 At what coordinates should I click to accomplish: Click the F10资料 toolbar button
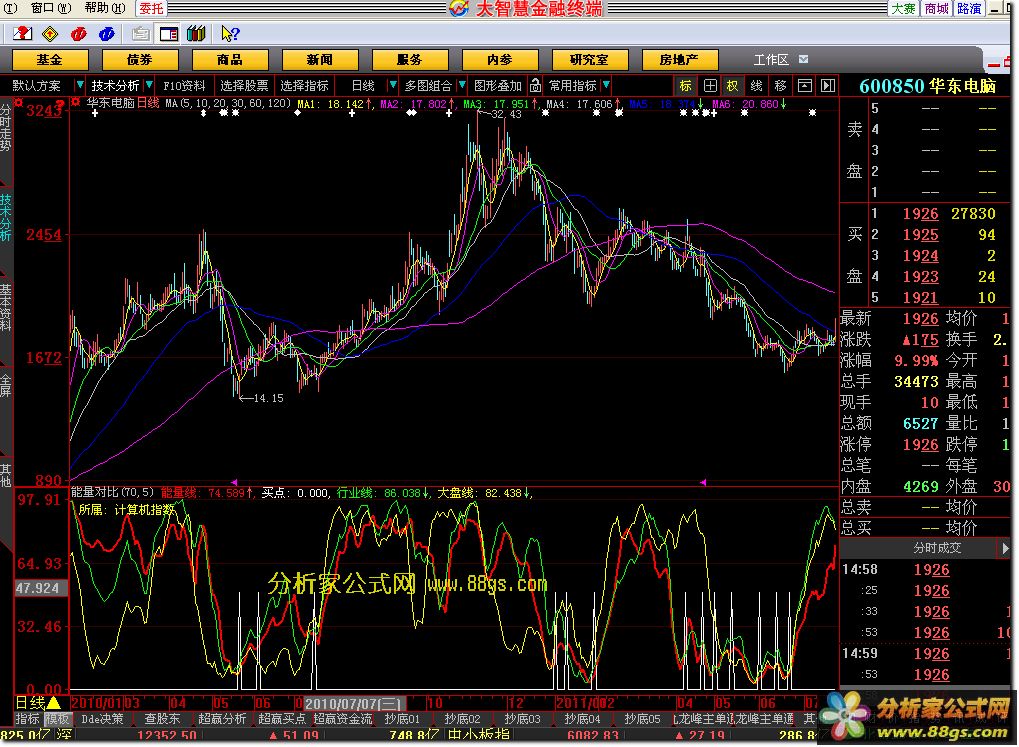(x=185, y=85)
